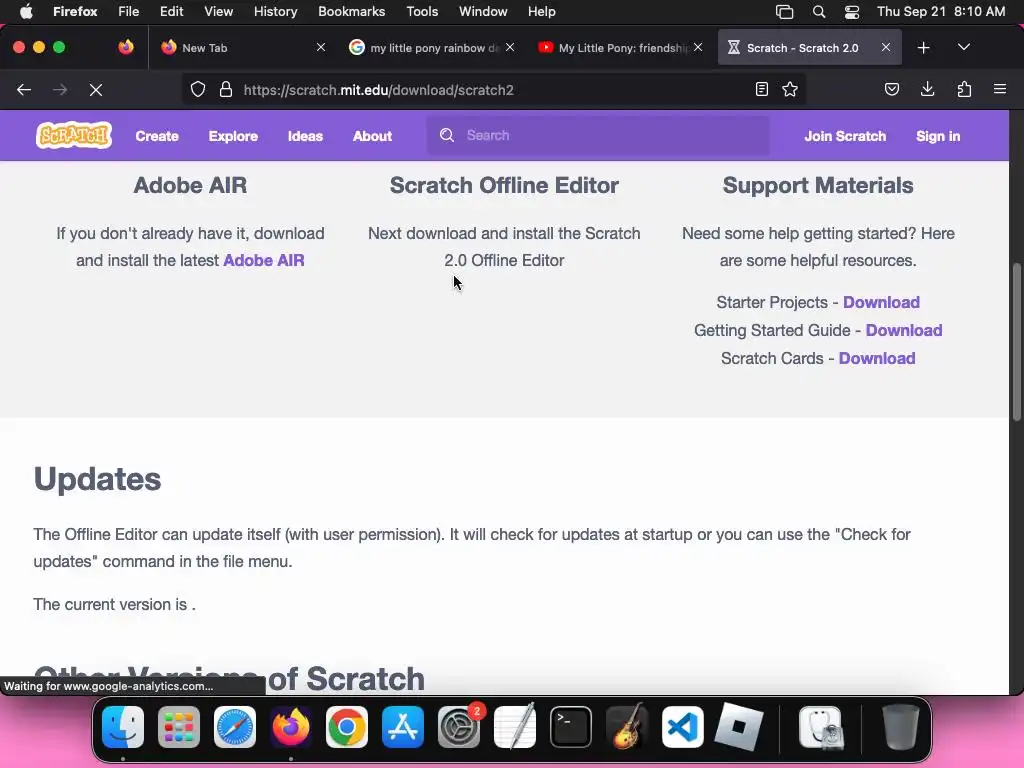Open the Apple menu

coord(26,12)
